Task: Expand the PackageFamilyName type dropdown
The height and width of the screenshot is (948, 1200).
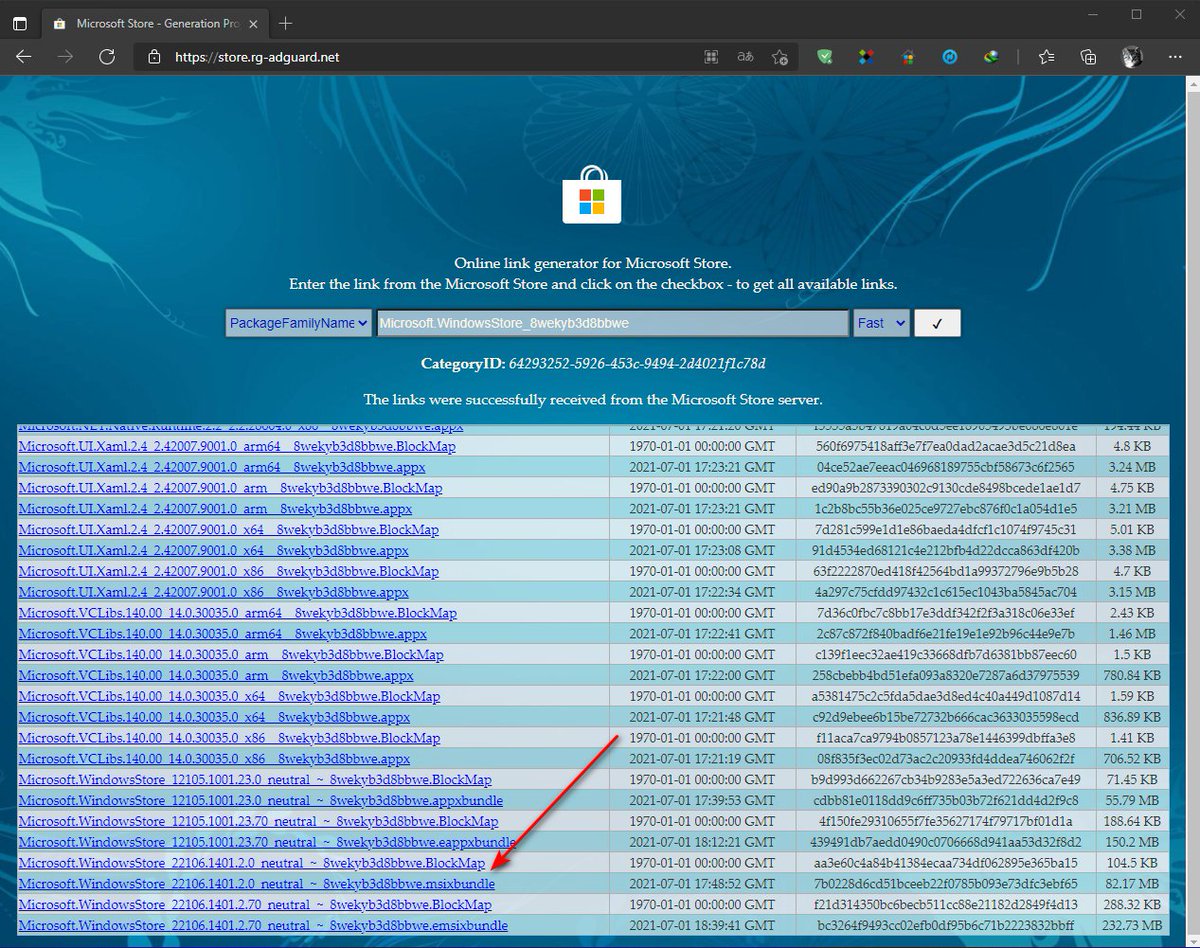Action: point(299,323)
